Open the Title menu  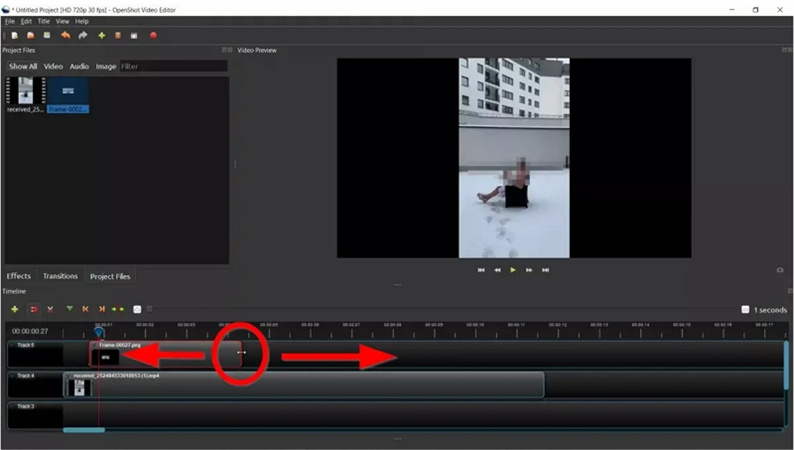(x=44, y=21)
